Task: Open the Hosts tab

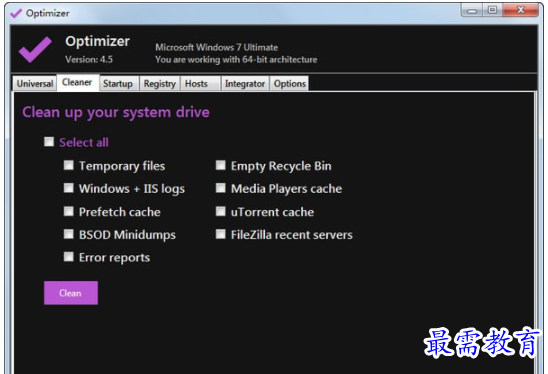Action: click(x=201, y=84)
